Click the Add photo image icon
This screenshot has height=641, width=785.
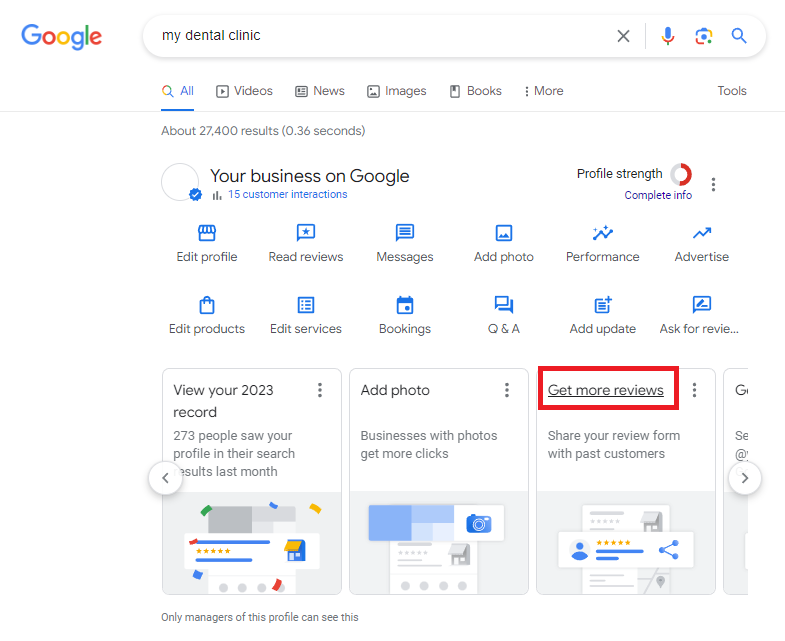504,233
